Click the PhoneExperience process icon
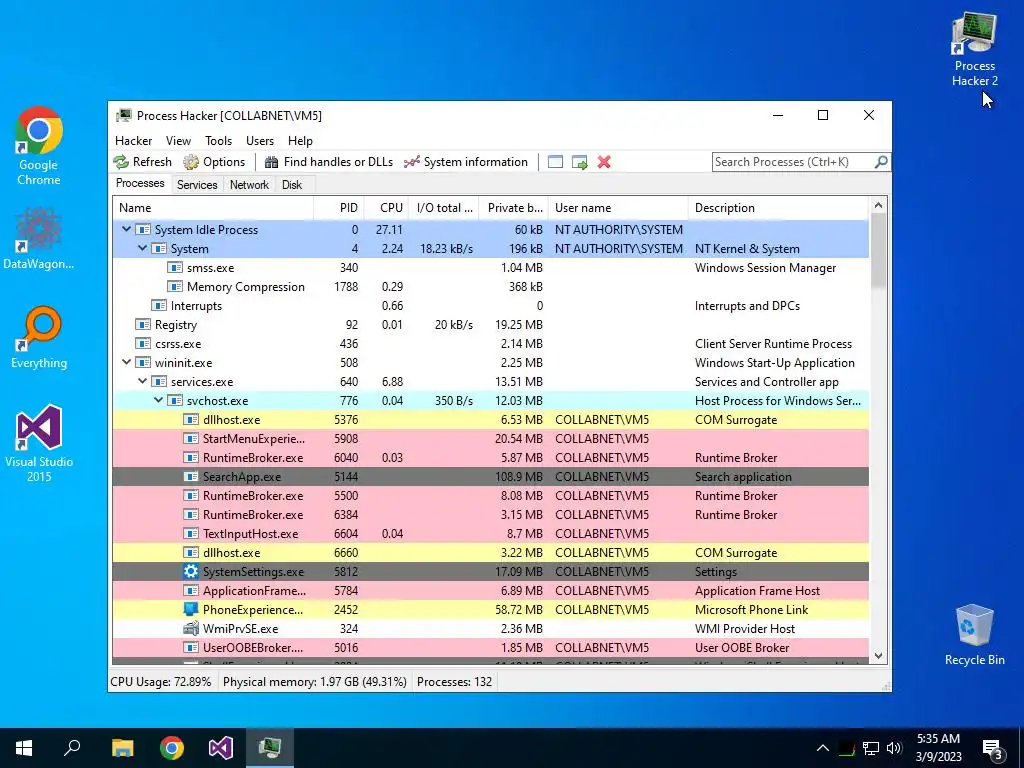This screenshot has width=1024, height=768. pos(191,609)
